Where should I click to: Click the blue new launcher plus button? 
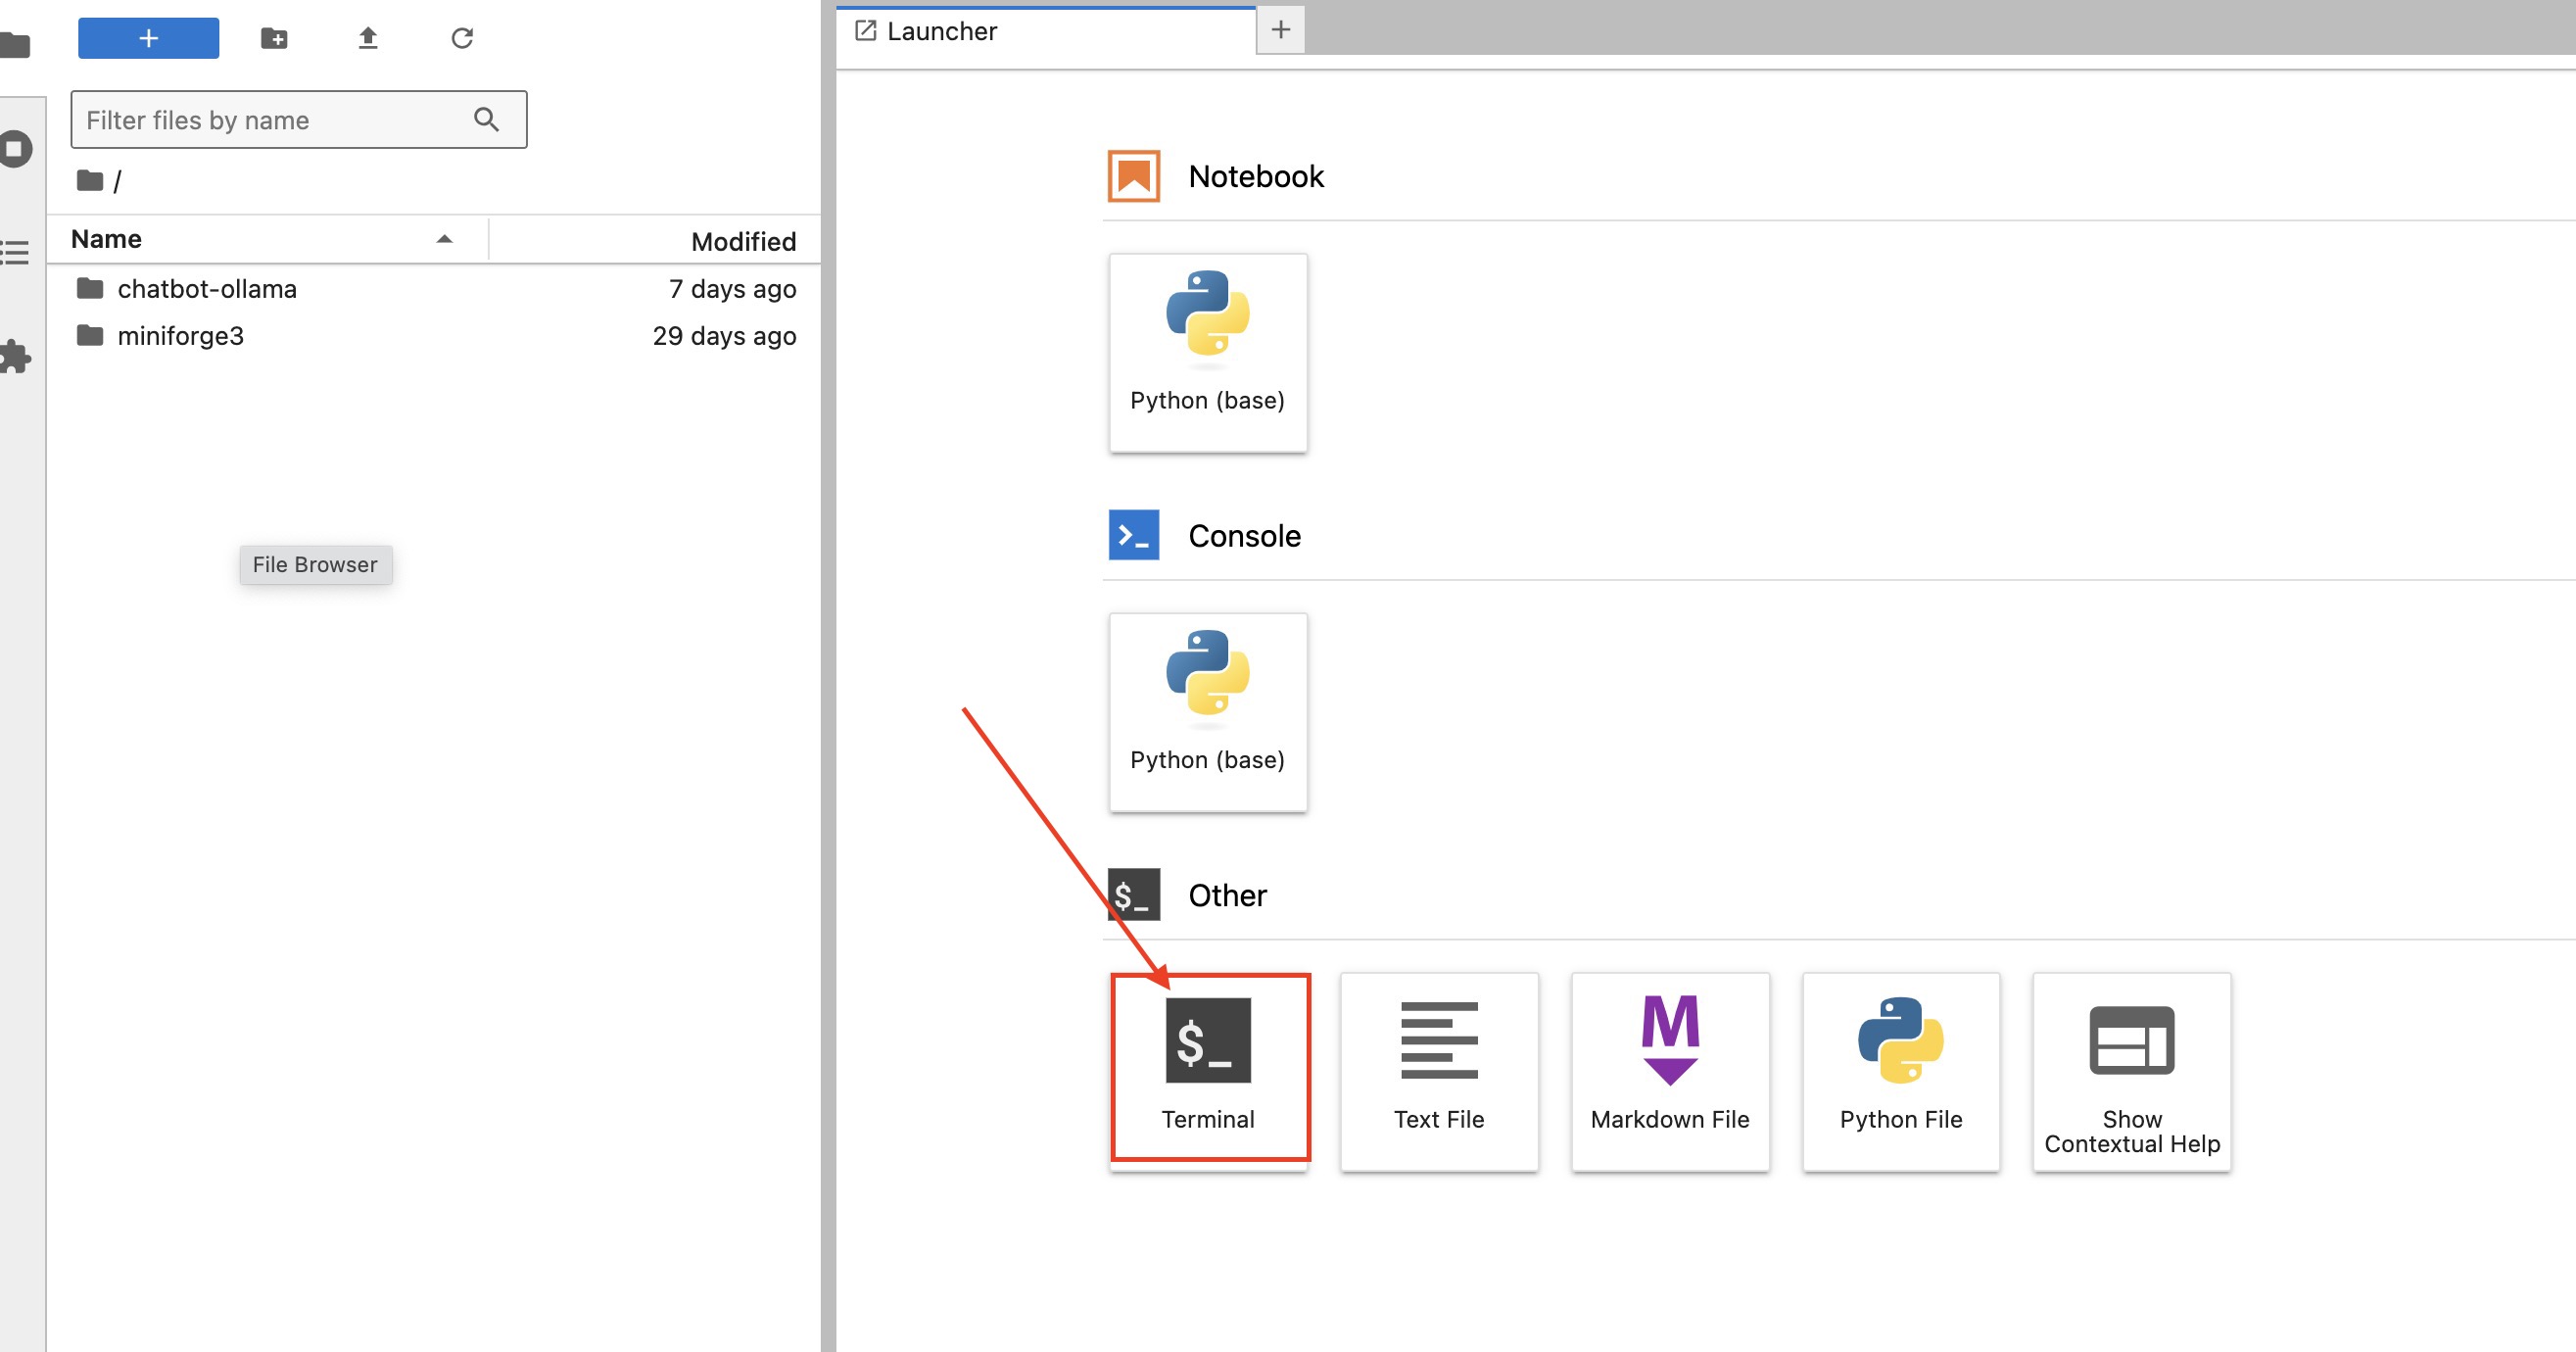point(148,36)
